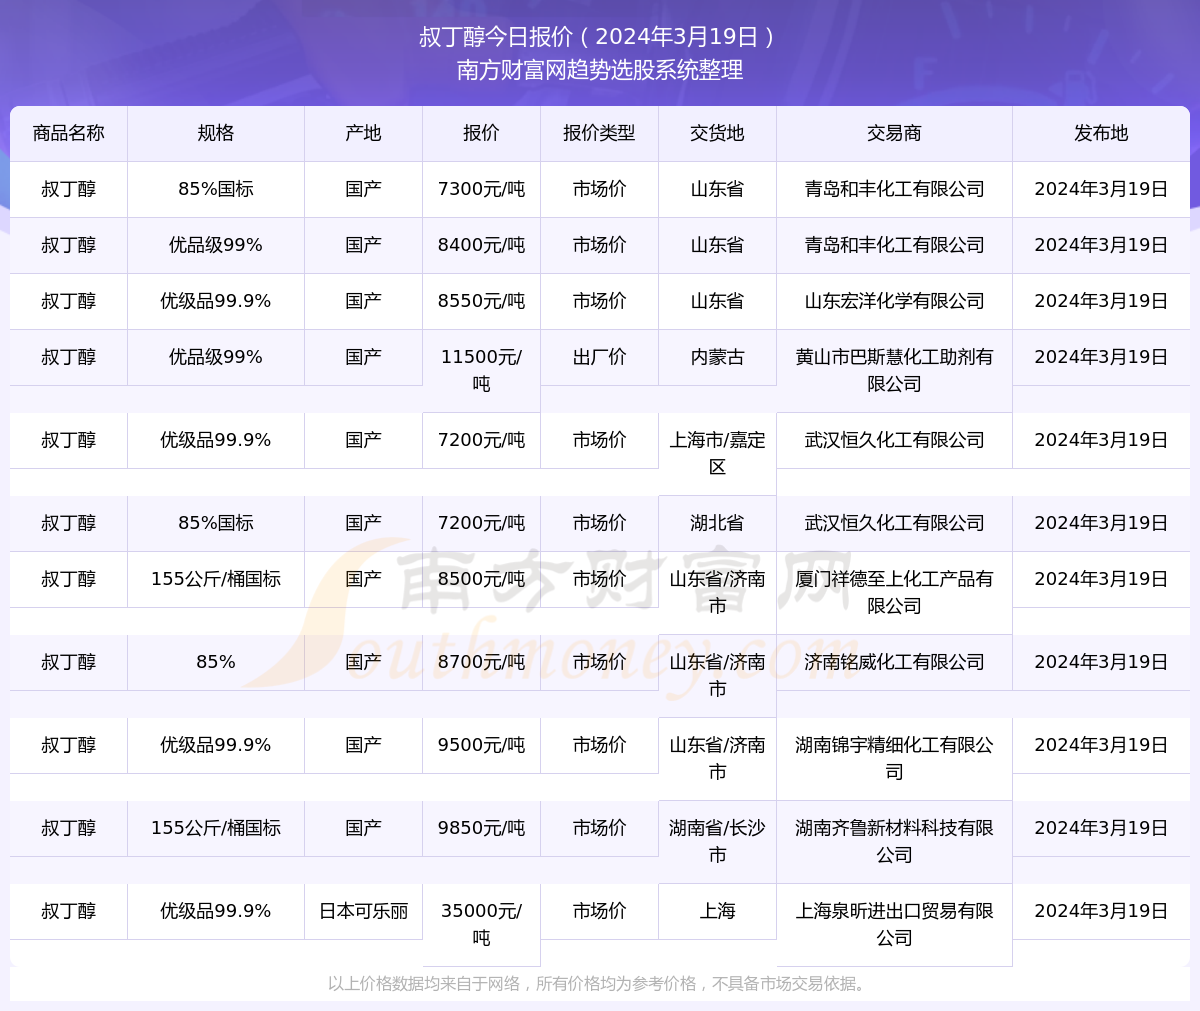The width and height of the screenshot is (1200, 1011).
Task: Click 青岛和丰化工有限公司 in 7300元/吨 row
Action: click(894, 189)
